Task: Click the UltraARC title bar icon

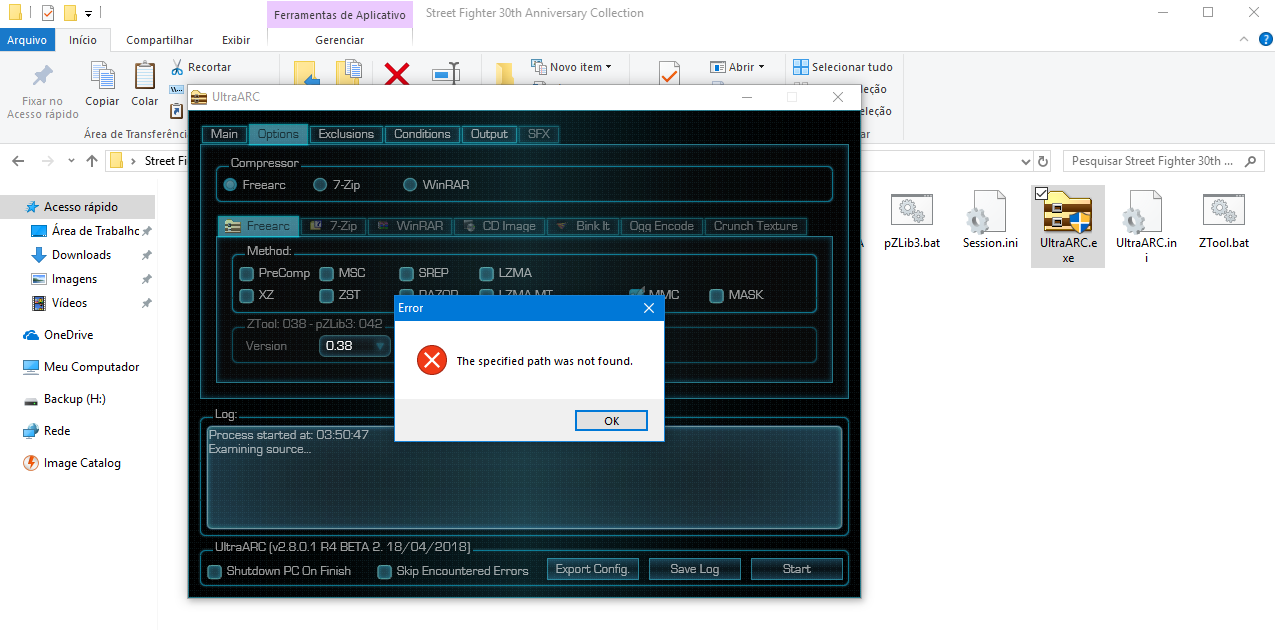Action: click(199, 97)
